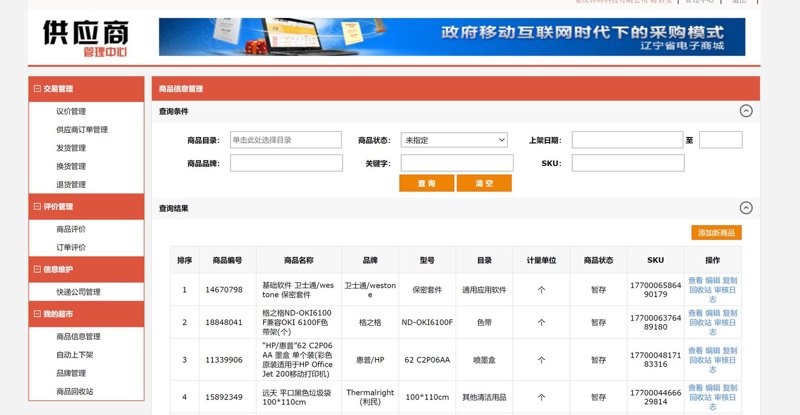Click 复制 for product 18848041
The image size is (800, 415).
pyautogui.click(x=730, y=313)
